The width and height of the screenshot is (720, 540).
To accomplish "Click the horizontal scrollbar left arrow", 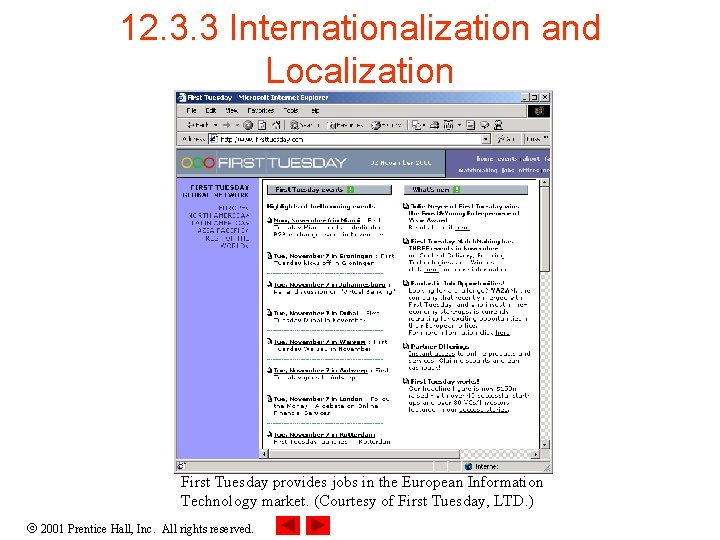I will click(264, 454).
